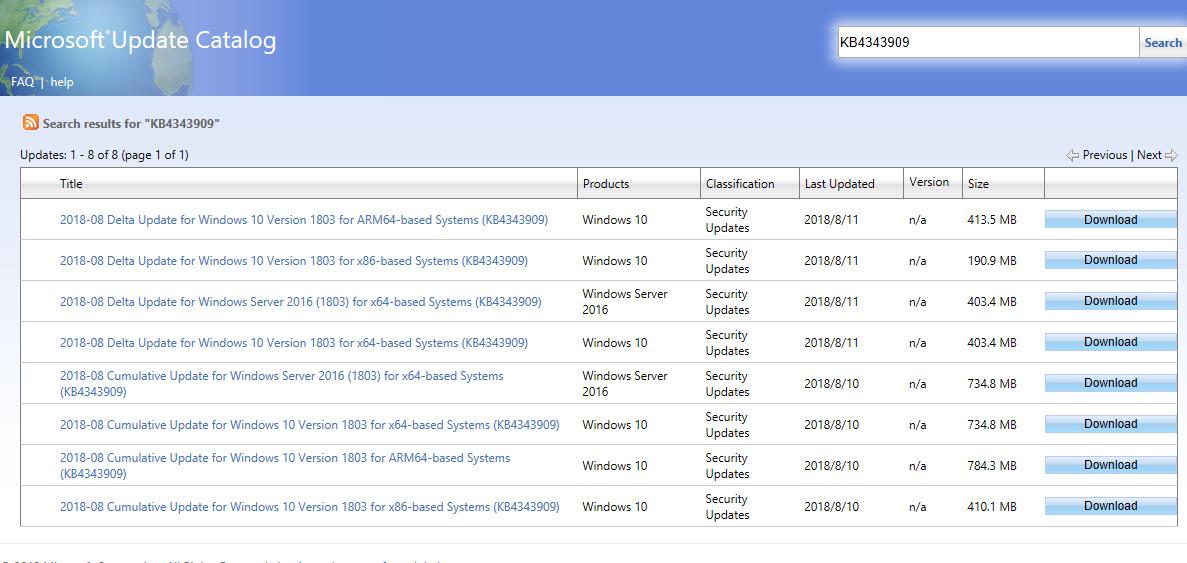The width and height of the screenshot is (1187, 563).
Task: Sort by the Last Updated column header
Action: coord(839,184)
